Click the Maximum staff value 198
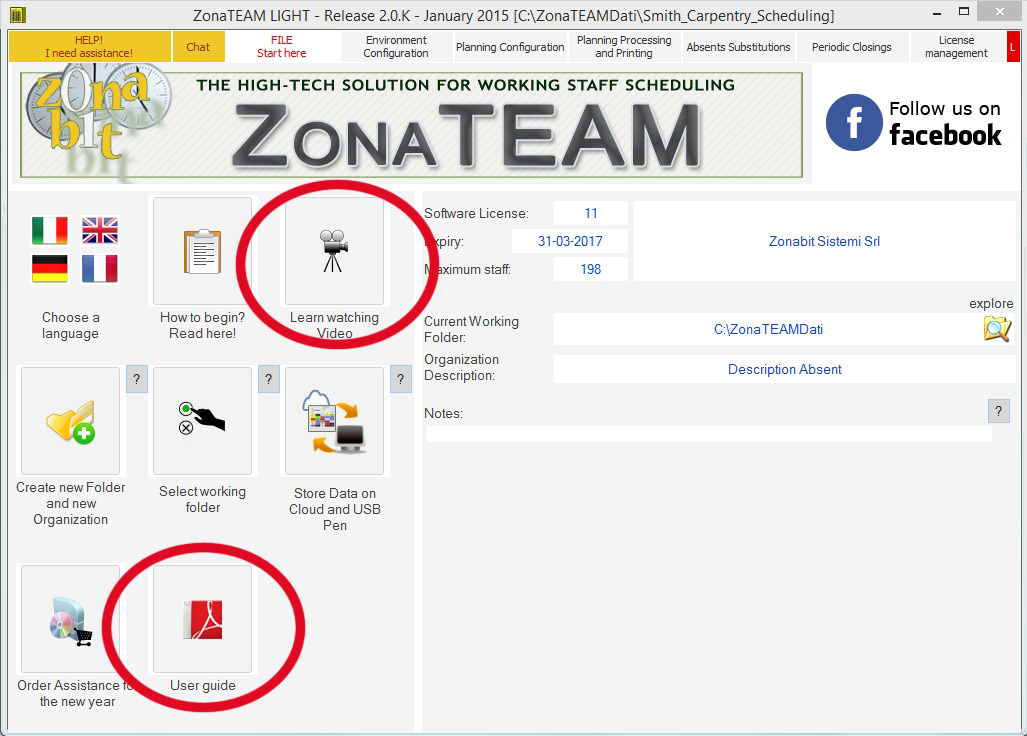1027x736 pixels. [591, 269]
